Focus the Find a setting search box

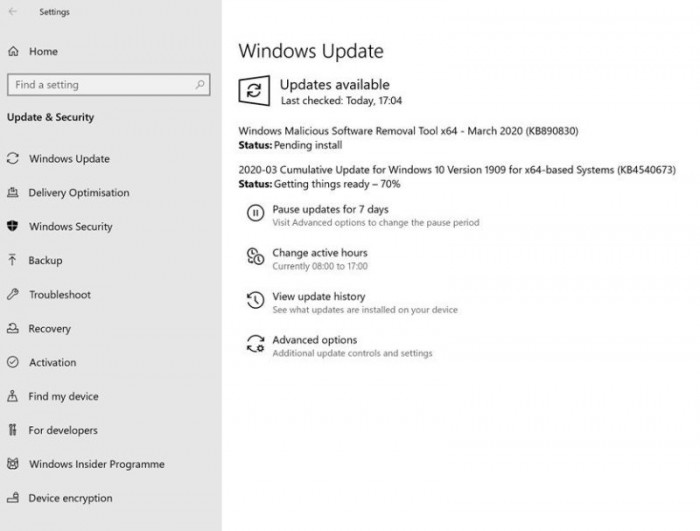[100, 85]
